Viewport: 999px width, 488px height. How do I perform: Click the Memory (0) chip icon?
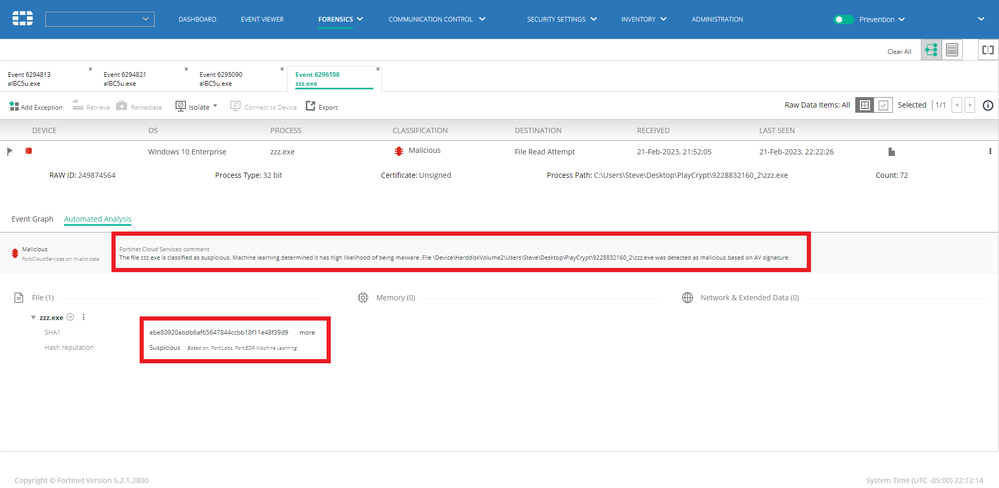pos(363,298)
